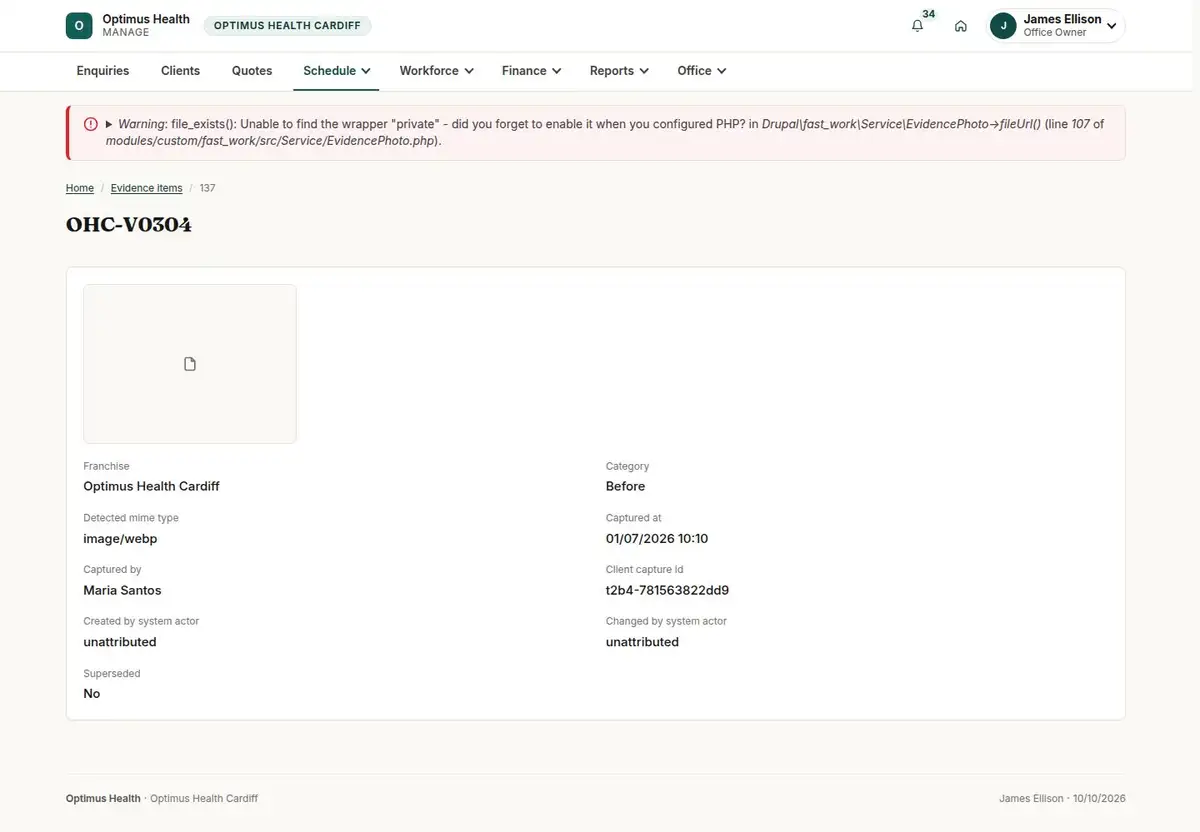Click the warning alert icon
This screenshot has width=1200, height=832.
click(91, 124)
